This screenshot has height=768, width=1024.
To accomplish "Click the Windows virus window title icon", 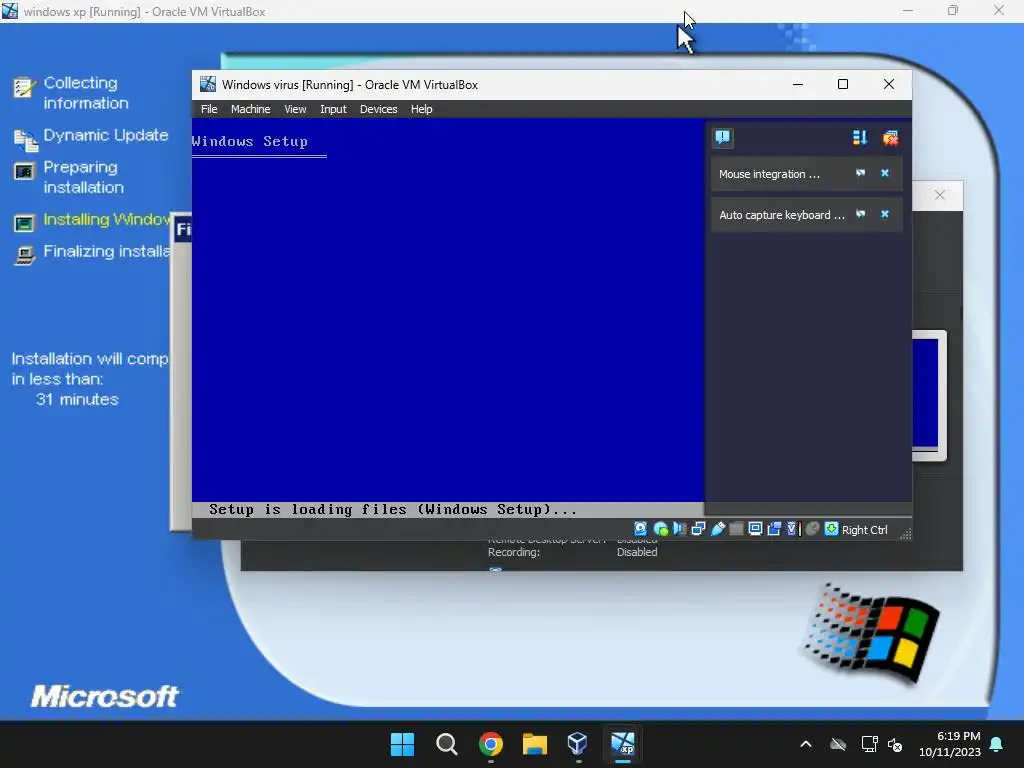I will click(208, 84).
